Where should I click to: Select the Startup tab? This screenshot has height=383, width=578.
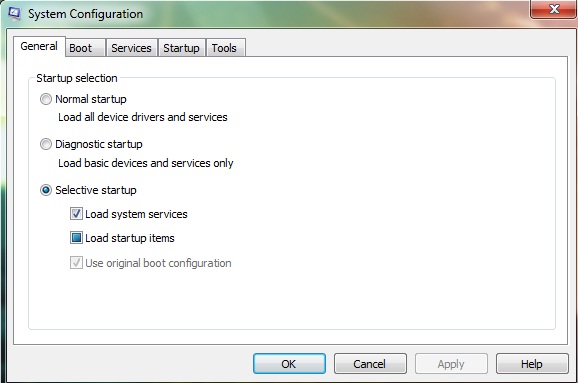coord(181,48)
